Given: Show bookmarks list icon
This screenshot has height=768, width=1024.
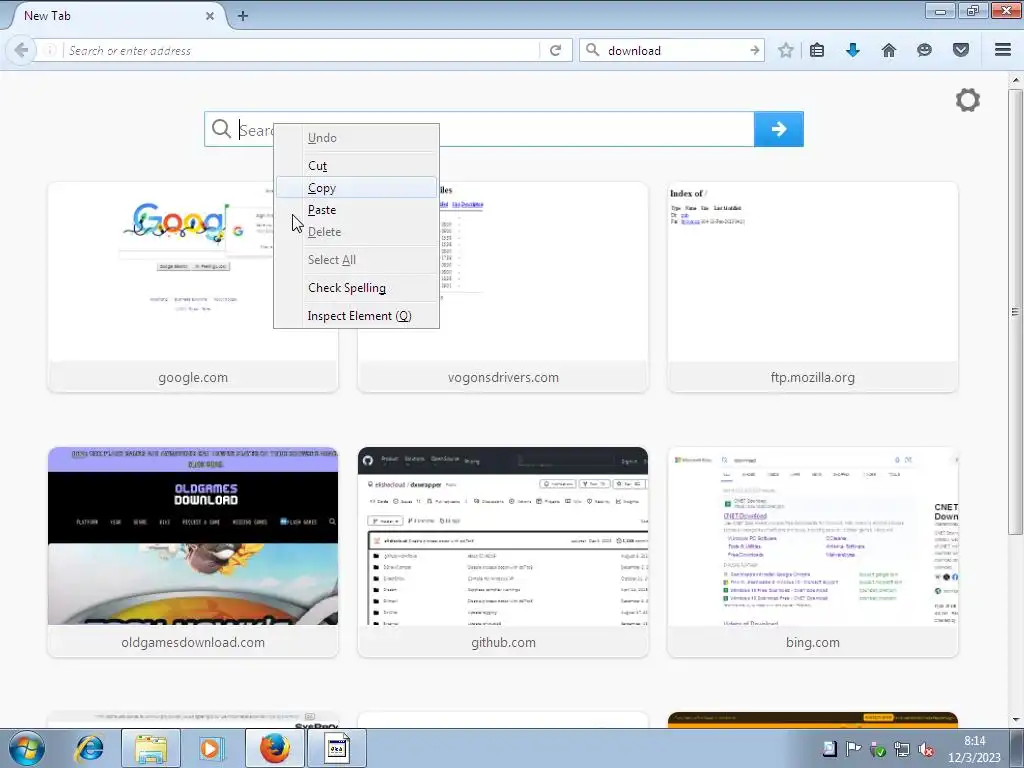Looking at the screenshot, I should tap(817, 50).
